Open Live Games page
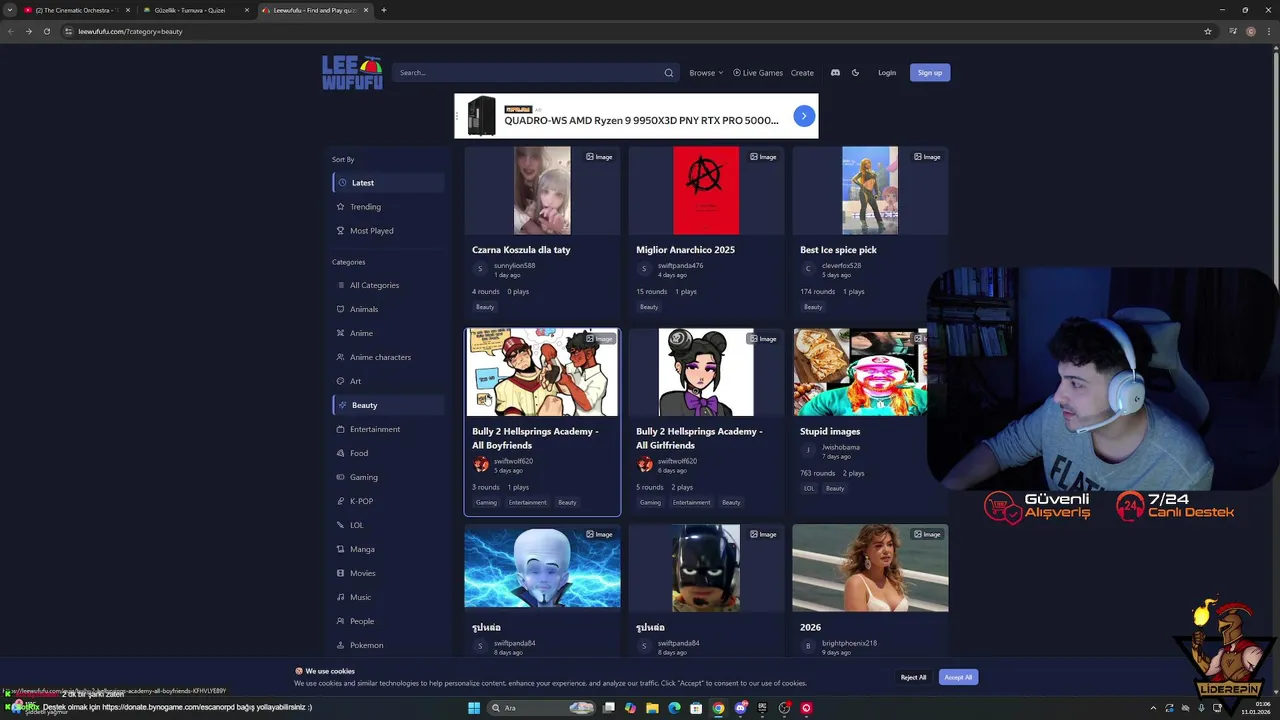 coord(758,72)
